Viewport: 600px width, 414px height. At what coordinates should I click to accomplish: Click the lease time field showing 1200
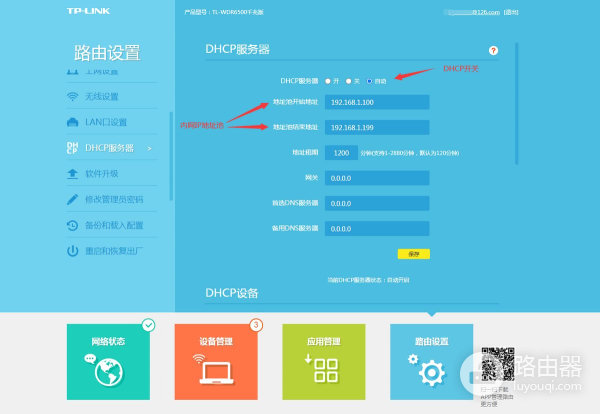[341, 153]
